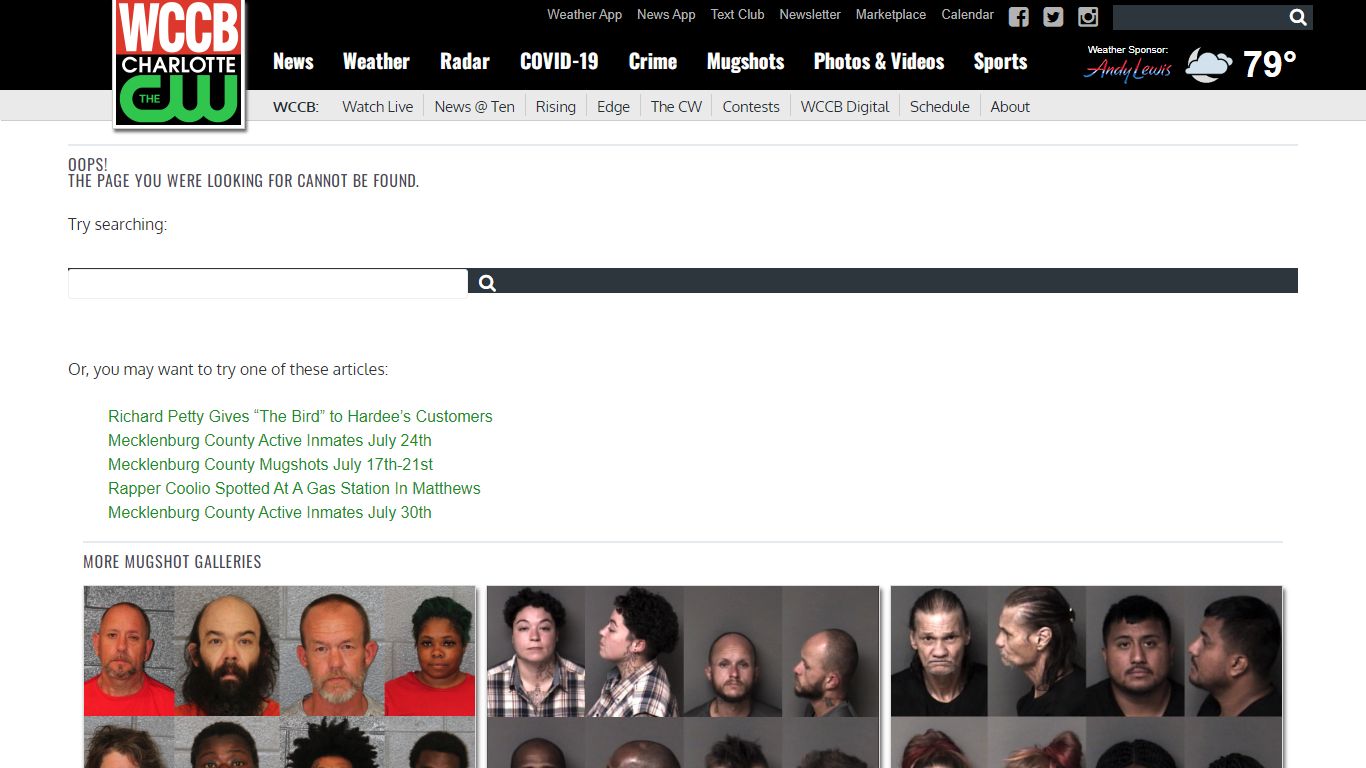Image resolution: width=1366 pixels, height=768 pixels.
Task: Visit the Marketplace link
Action: [891, 14]
